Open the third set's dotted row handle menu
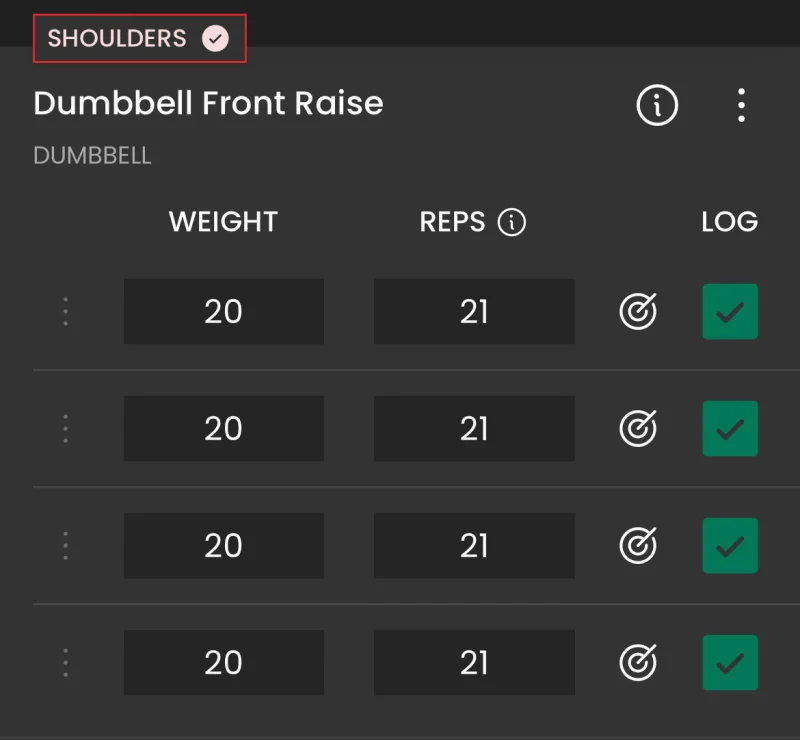The width and height of the screenshot is (800, 740). tap(65, 545)
